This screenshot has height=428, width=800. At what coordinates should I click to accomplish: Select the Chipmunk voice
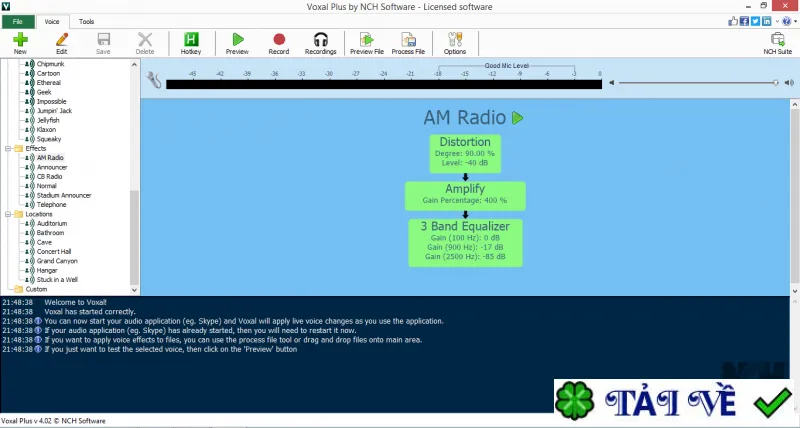50,64
